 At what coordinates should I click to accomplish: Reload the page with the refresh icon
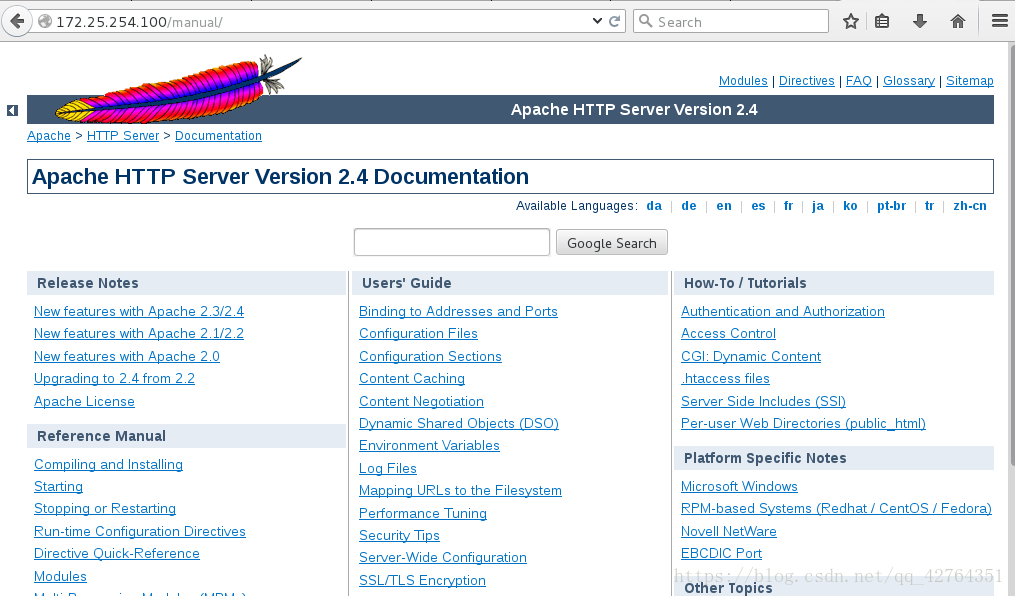615,21
